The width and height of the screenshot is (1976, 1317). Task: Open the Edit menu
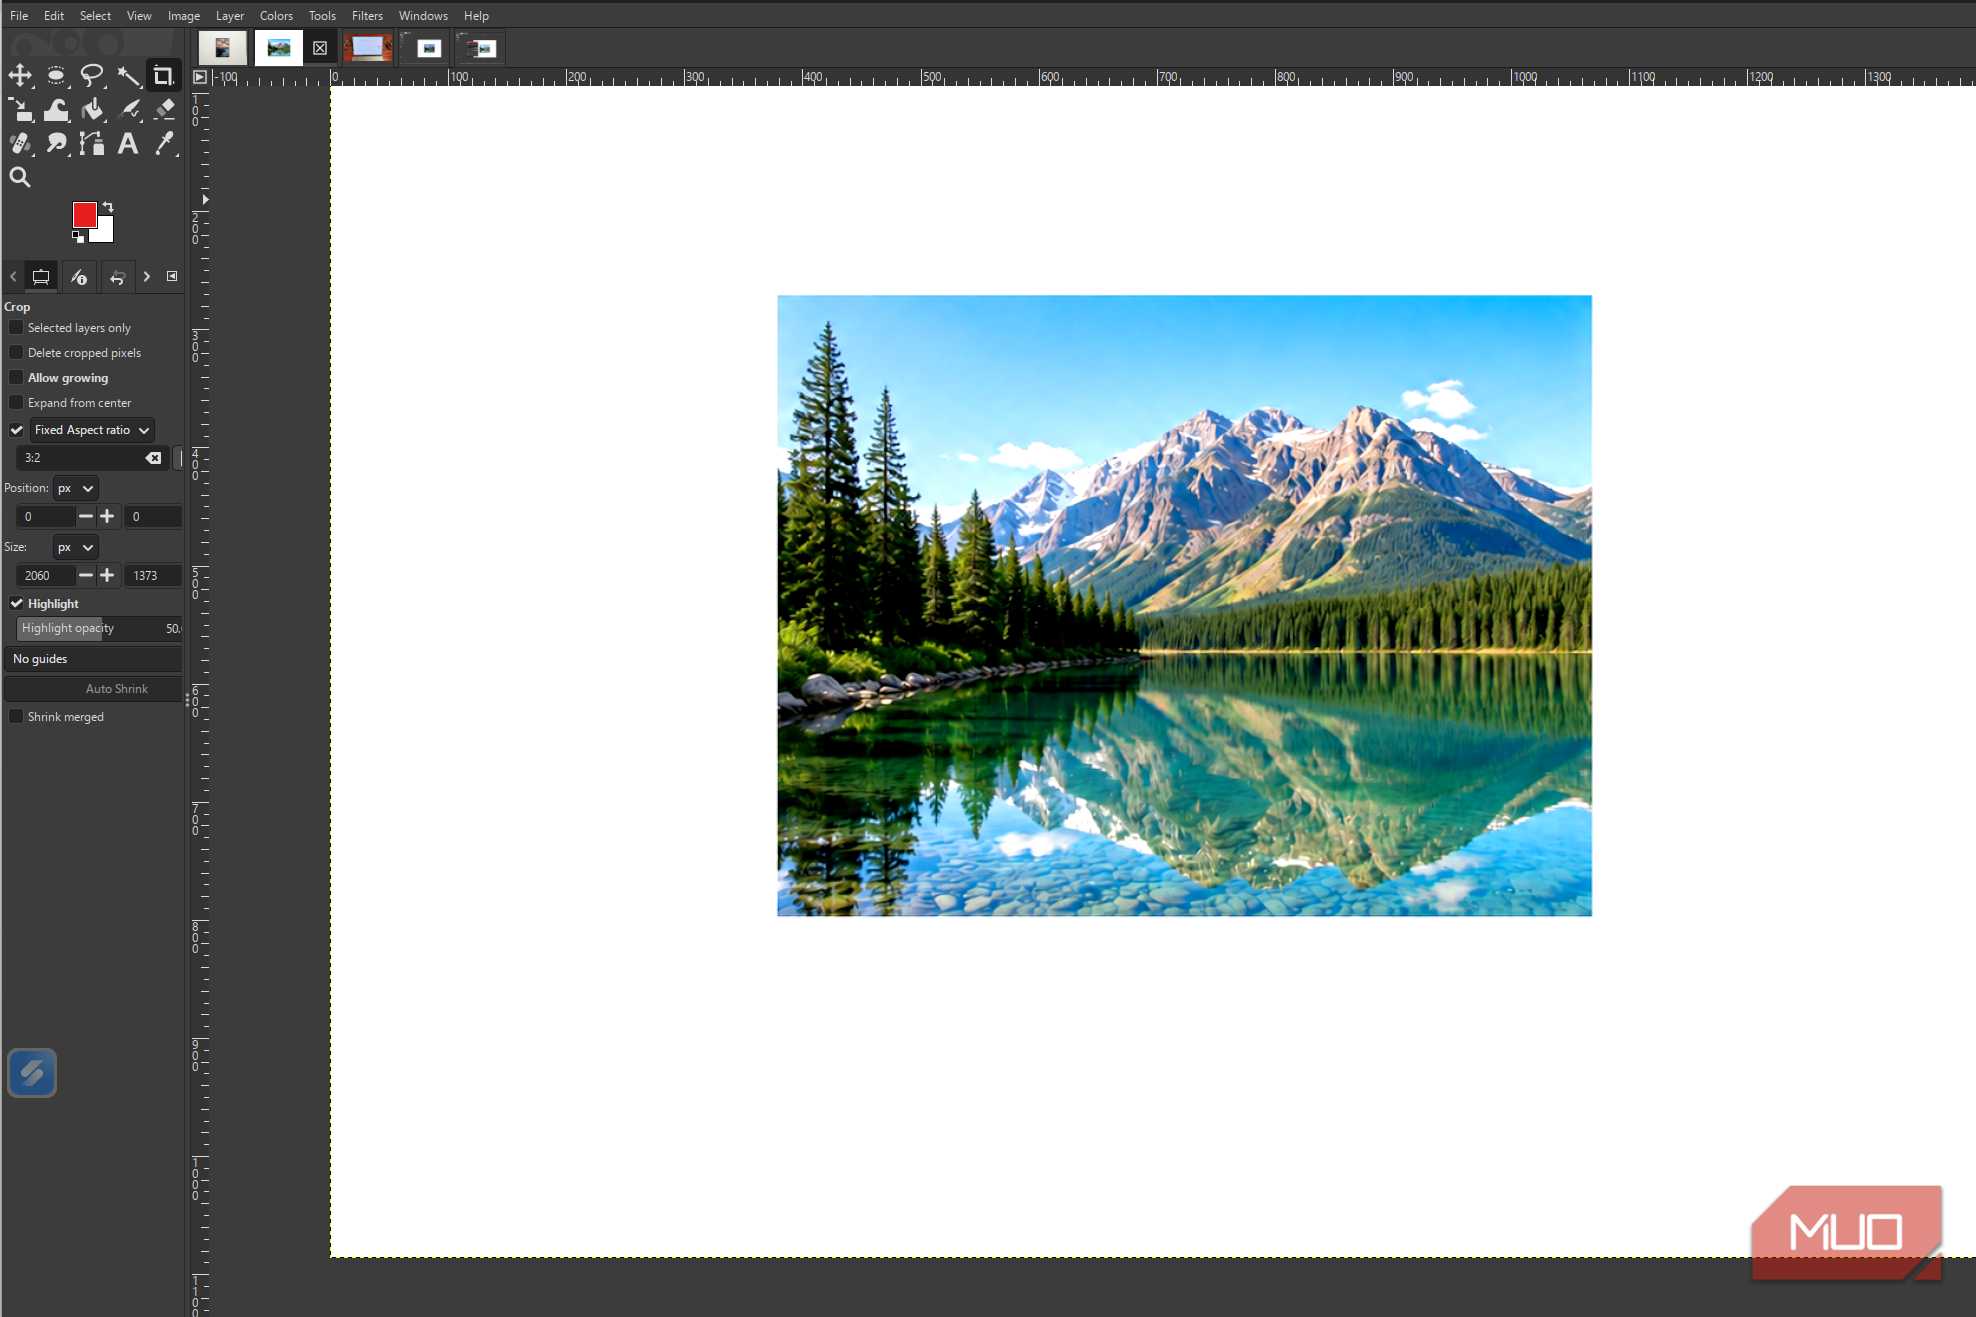point(54,16)
